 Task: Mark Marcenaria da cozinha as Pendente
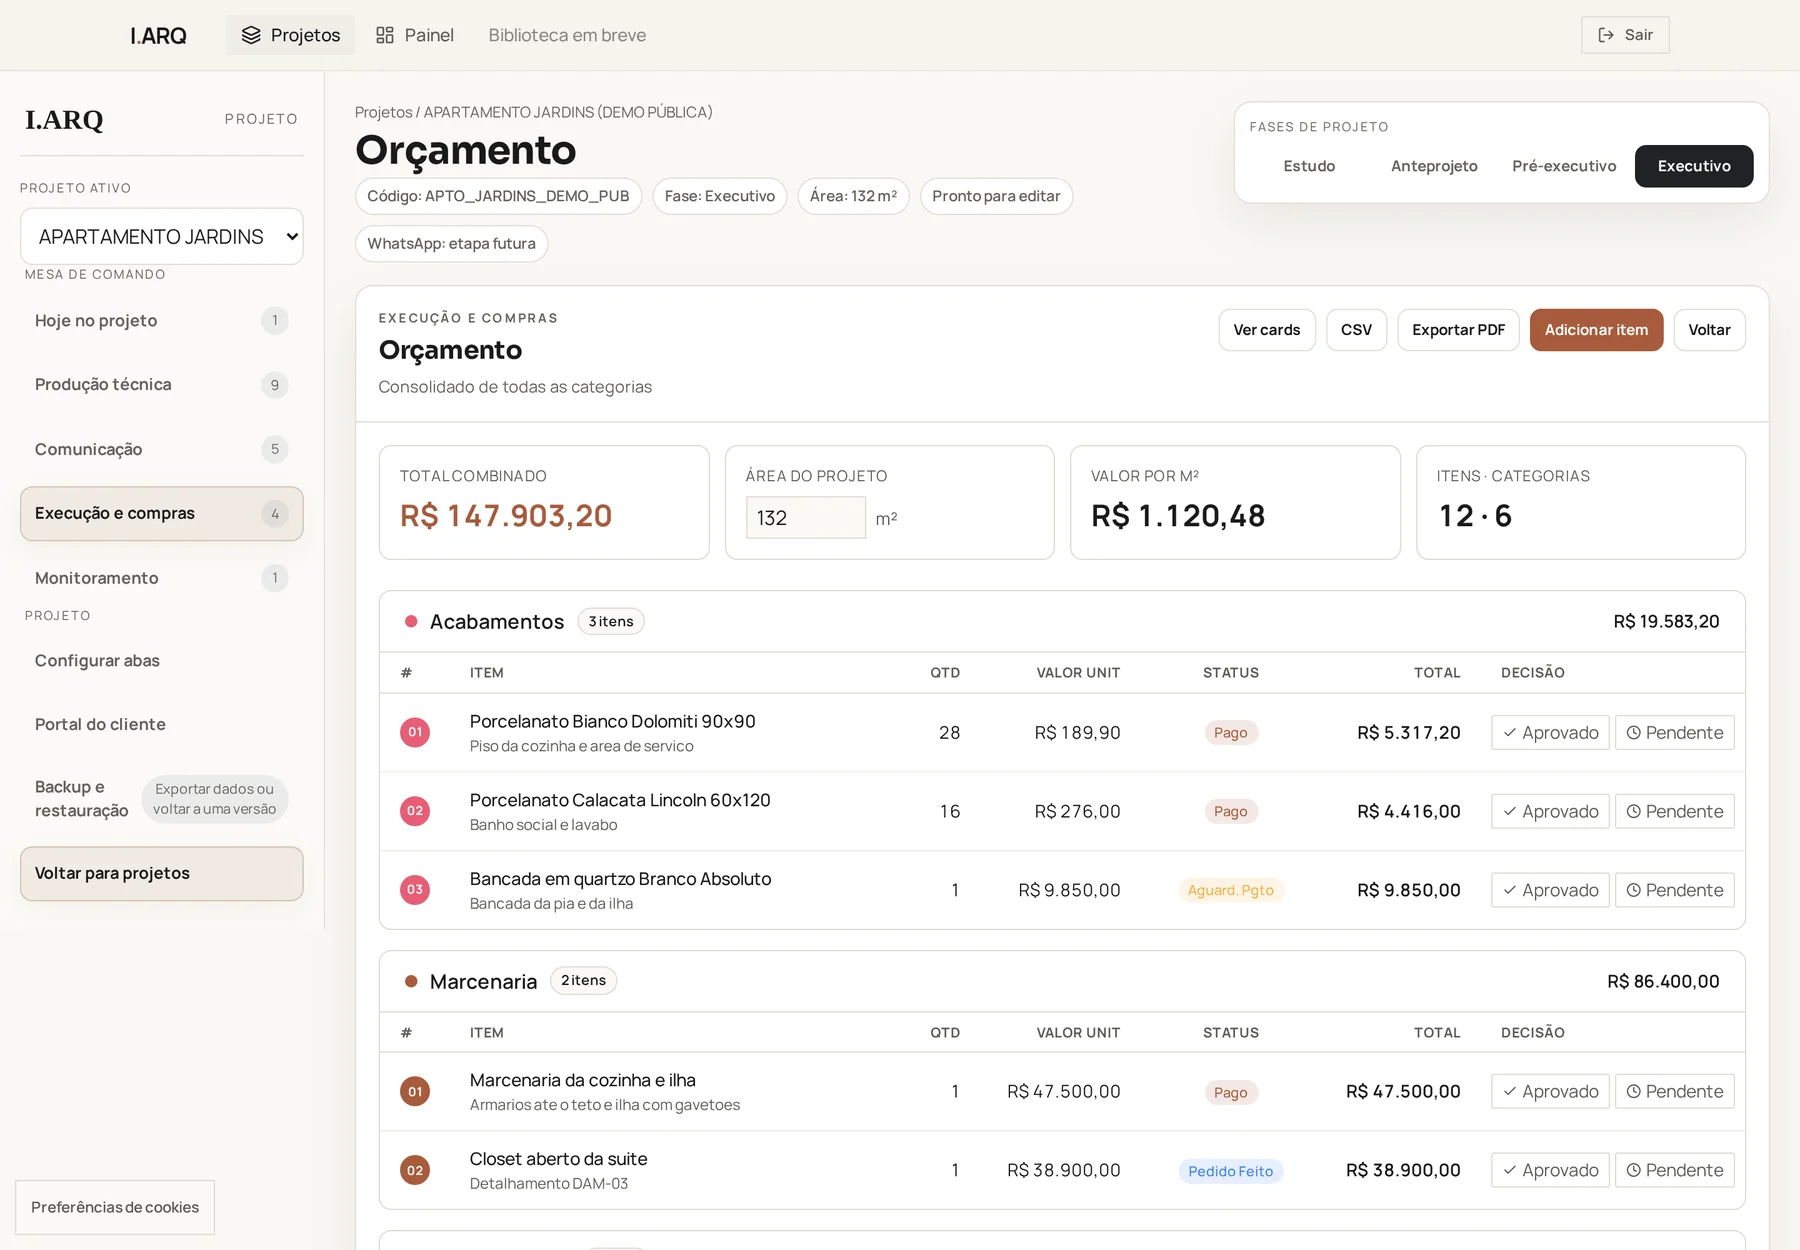pos(1675,1091)
